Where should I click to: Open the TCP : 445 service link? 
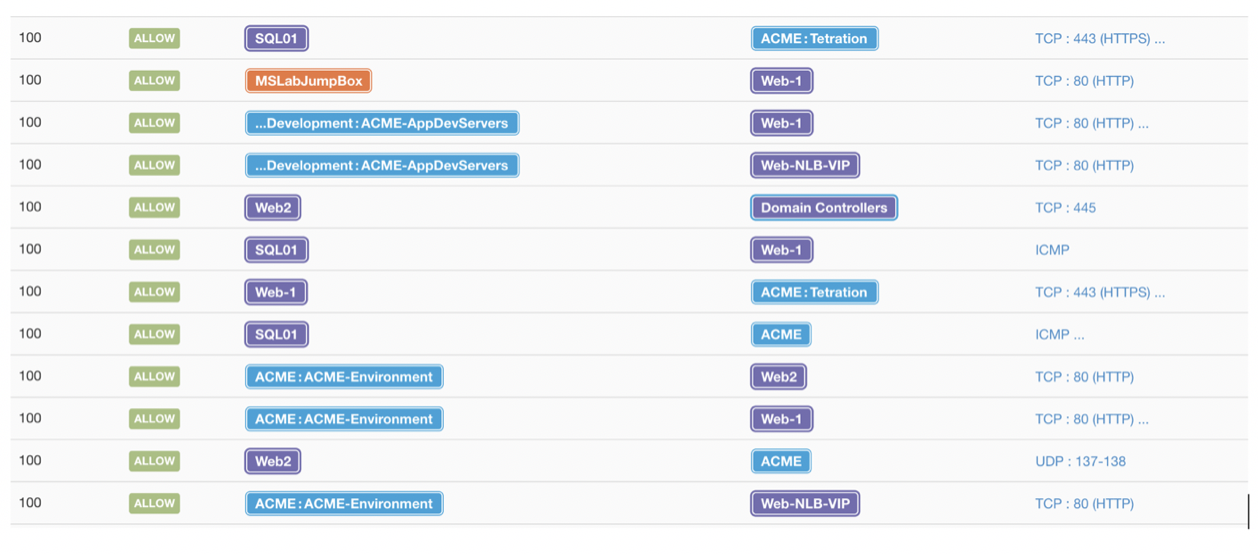coord(1065,208)
